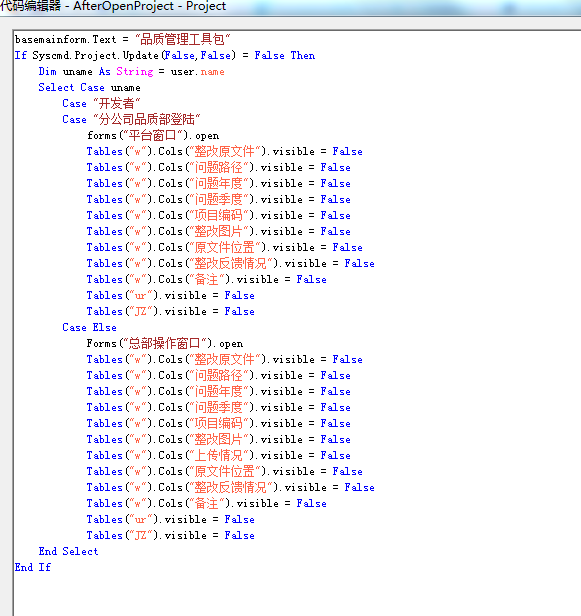Click the Forms("总部操作窗口").open line
Viewport: 581px width, 616px height.
(x=165, y=343)
